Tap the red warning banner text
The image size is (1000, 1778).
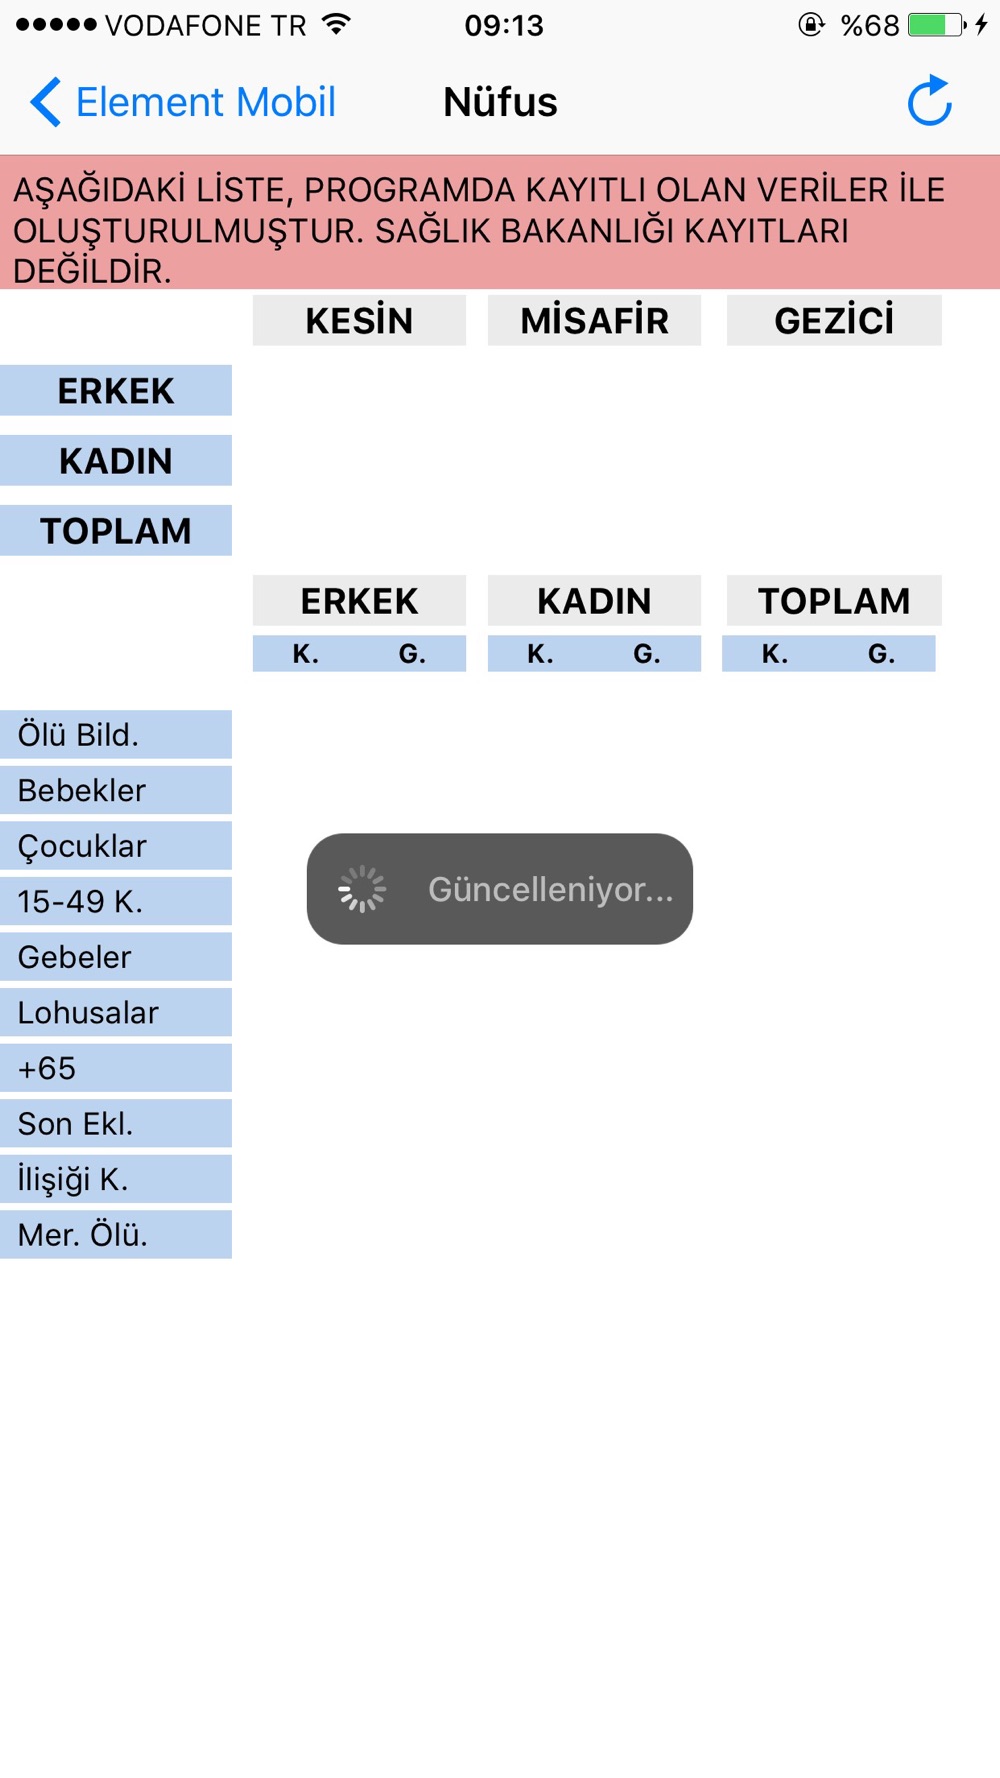pos(480,230)
